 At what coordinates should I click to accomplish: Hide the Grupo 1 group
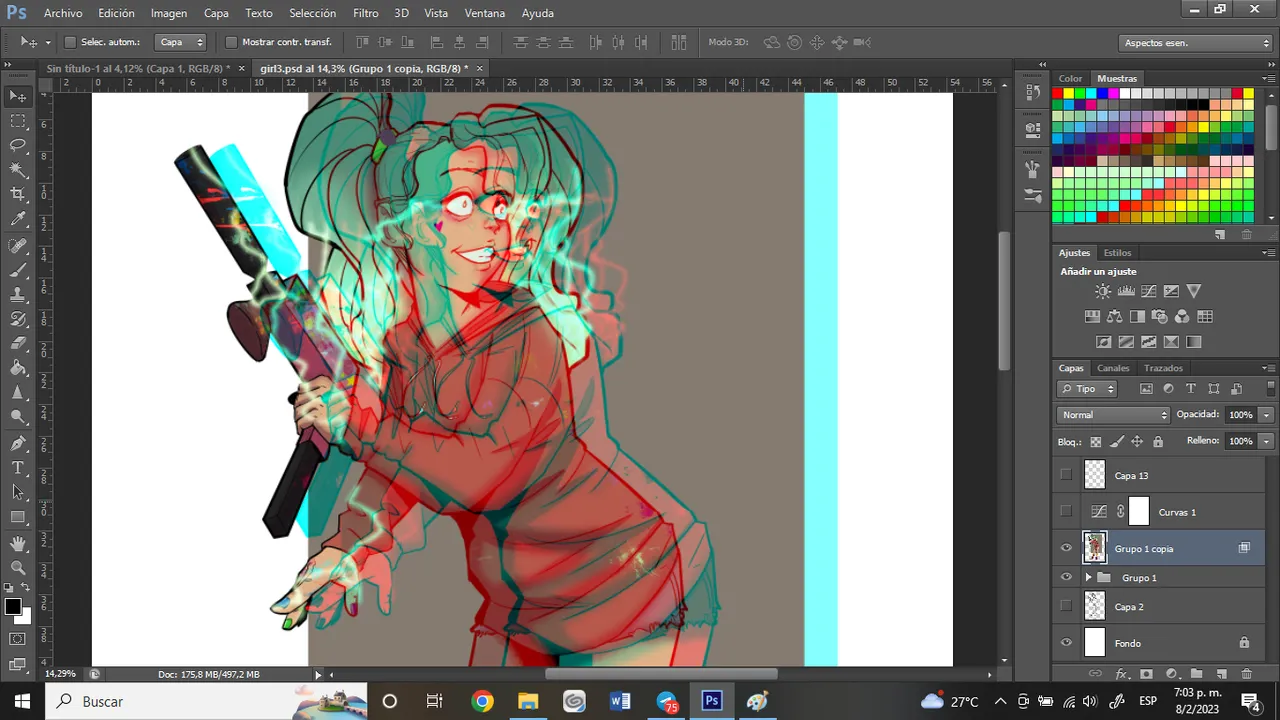point(1066,577)
